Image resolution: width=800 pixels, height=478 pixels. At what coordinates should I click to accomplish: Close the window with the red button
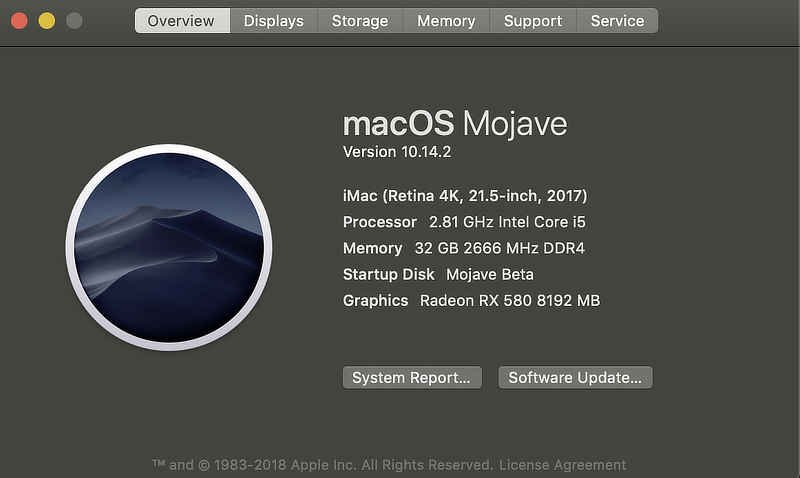tap(19, 21)
